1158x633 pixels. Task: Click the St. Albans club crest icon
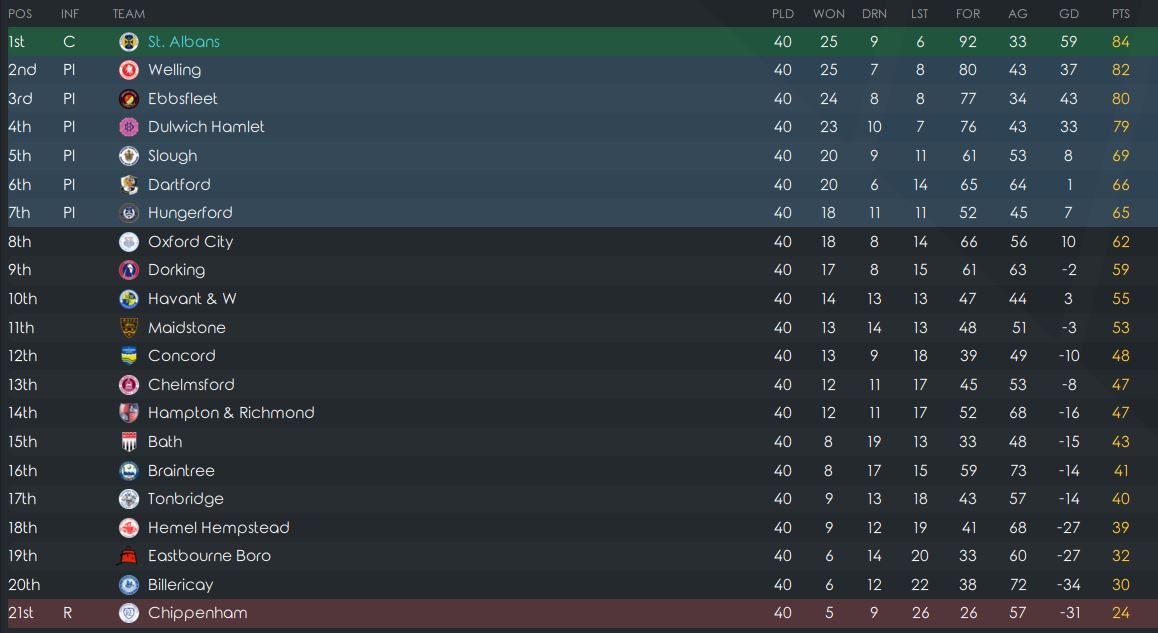128,41
